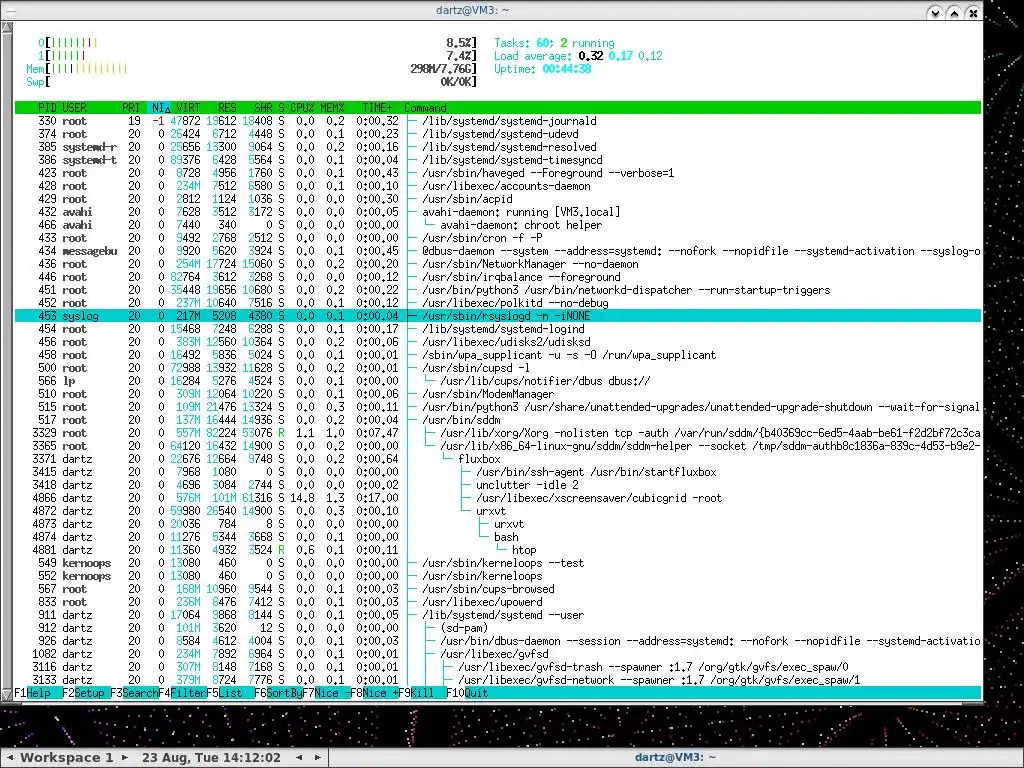
Task: Sort by the PID column header
Action: 47,108
